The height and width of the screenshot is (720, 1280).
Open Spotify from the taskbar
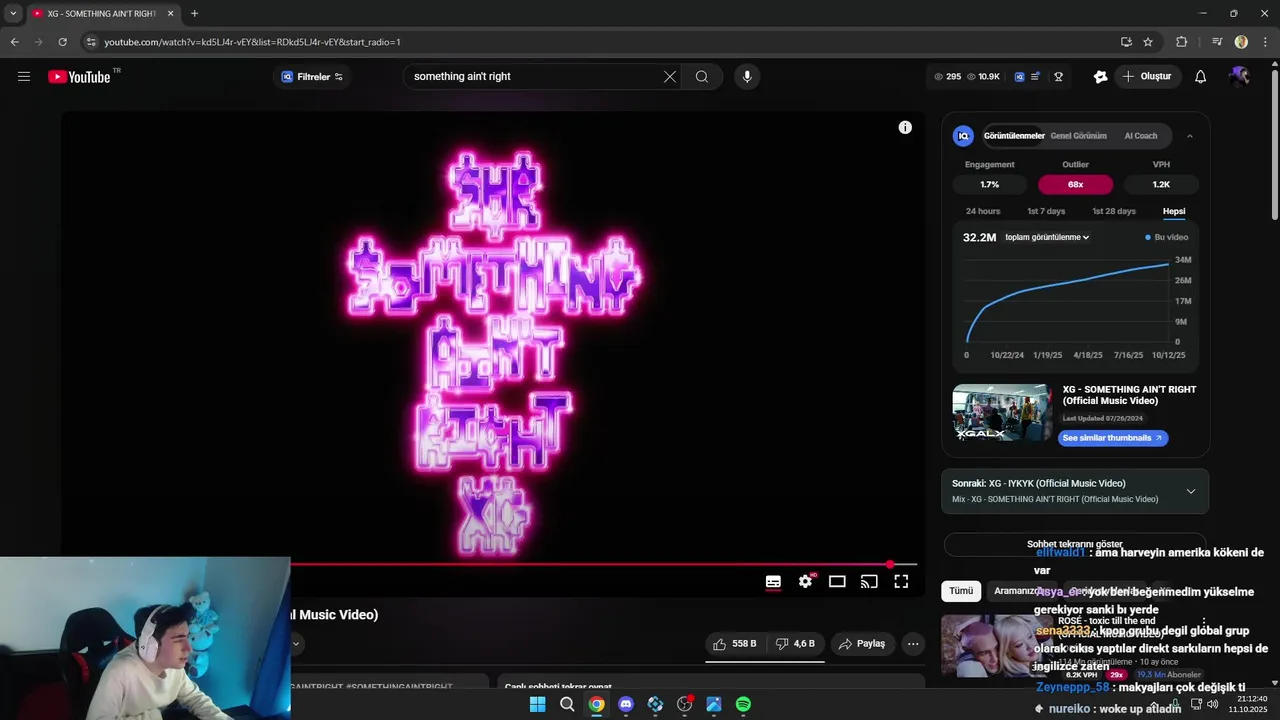coord(743,704)
